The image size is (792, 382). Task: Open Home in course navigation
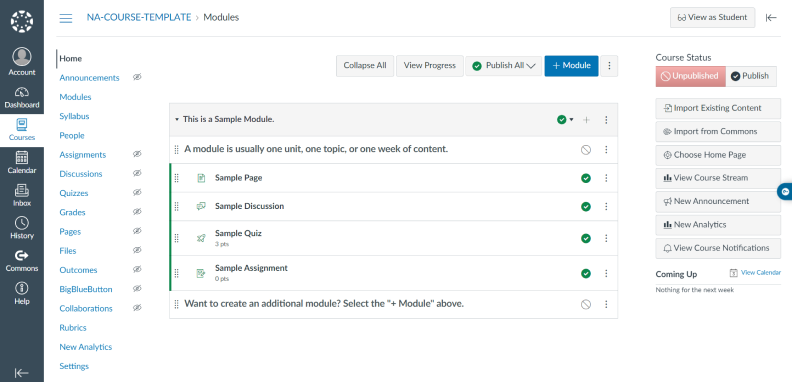tap(71, 59)
